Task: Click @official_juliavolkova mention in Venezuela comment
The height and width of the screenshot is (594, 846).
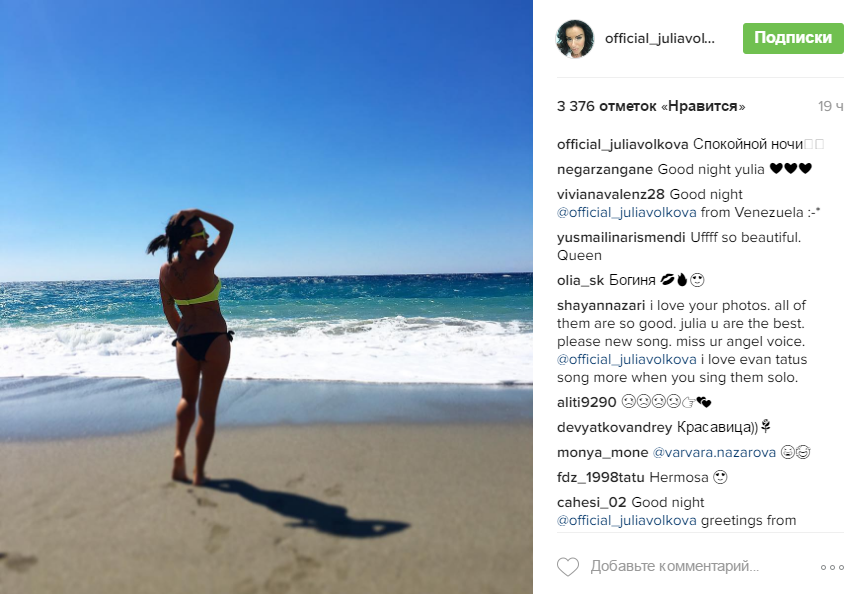Action: 626,213
